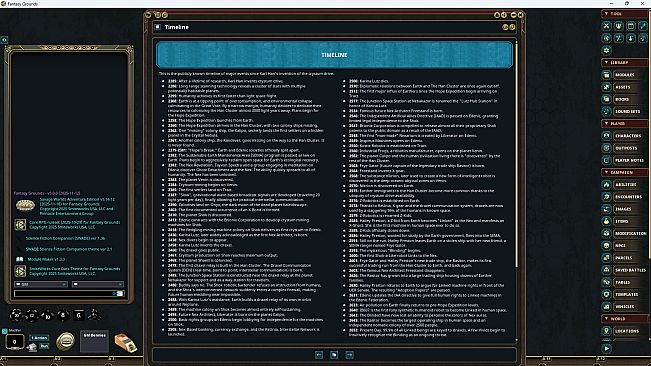651x366 pixels.
Task: Open Player Notes
Action: pos(624,160)
